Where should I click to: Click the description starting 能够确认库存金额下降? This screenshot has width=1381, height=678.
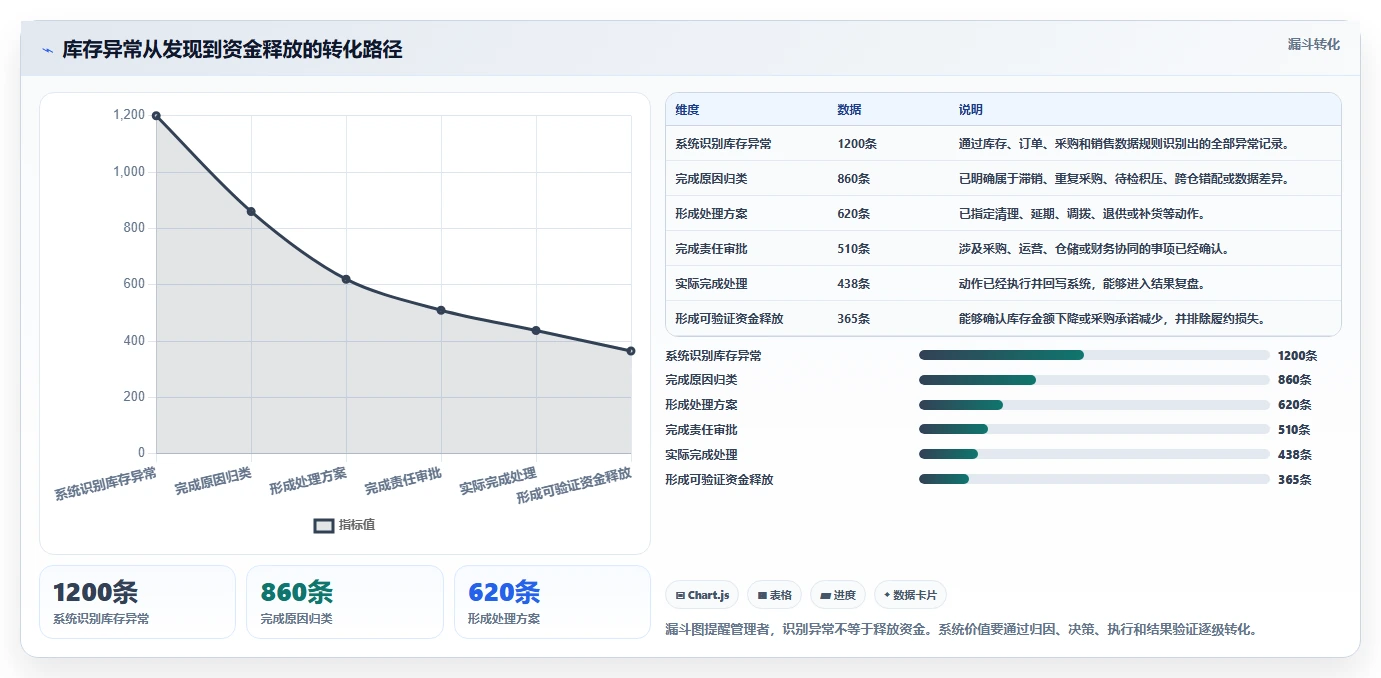click(1112, 319)
